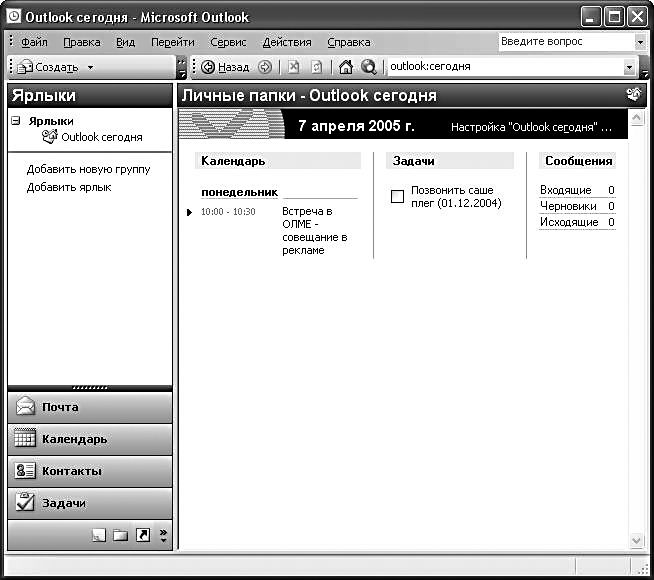Screen dimensions: 654x580
Task: Expand the outlook:сегодня address dropdown
Action: coord(629,67)
